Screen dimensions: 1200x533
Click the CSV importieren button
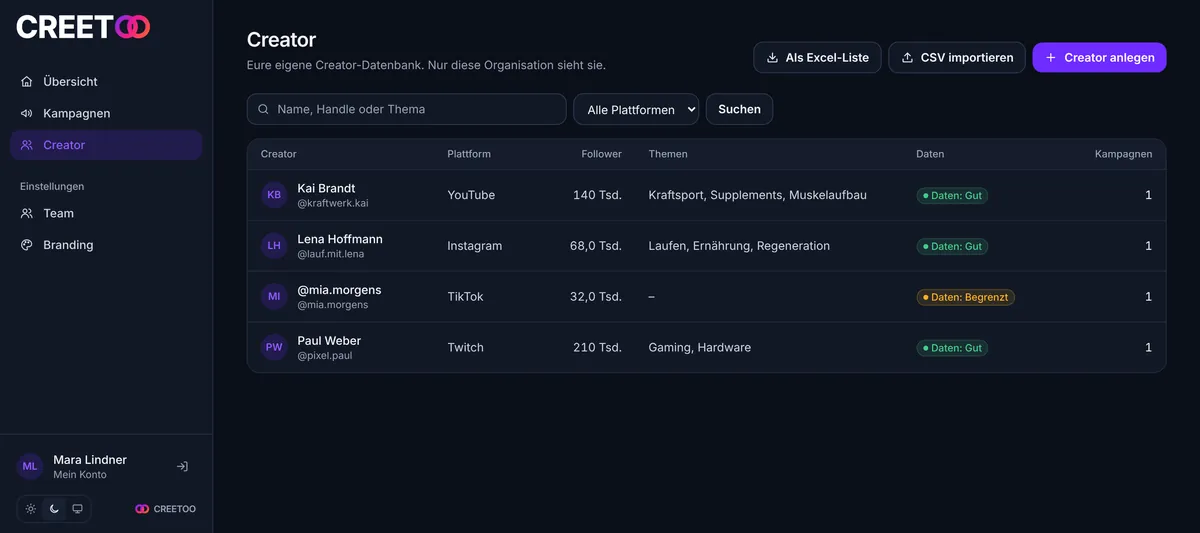[957, 58]
